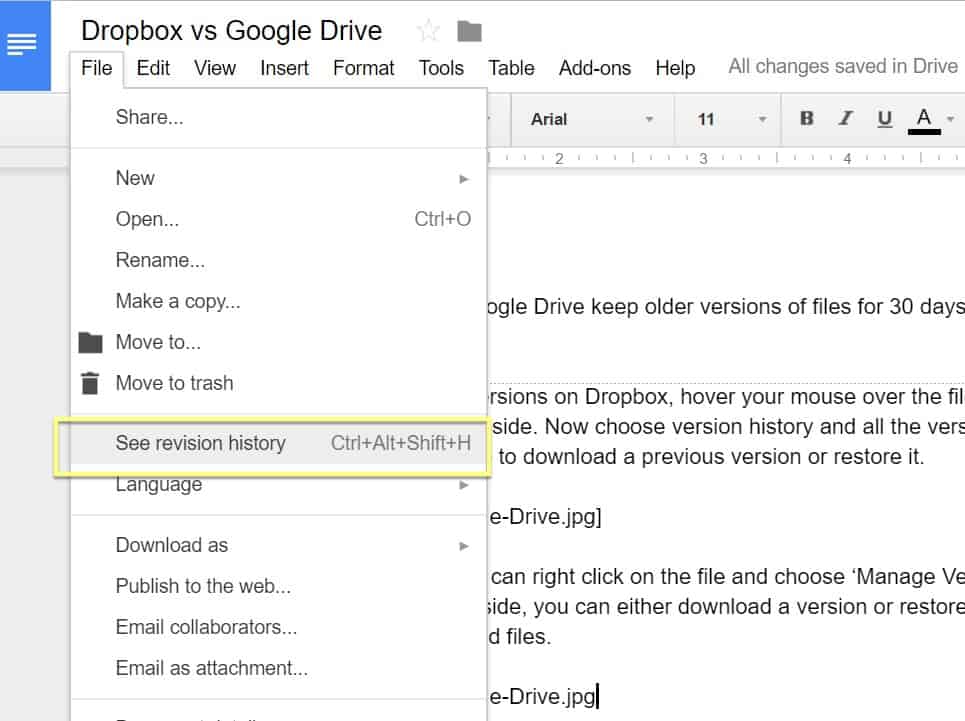Select the Bold formatting icon
This screenshot has width=965, height=721.
(806, 118)
